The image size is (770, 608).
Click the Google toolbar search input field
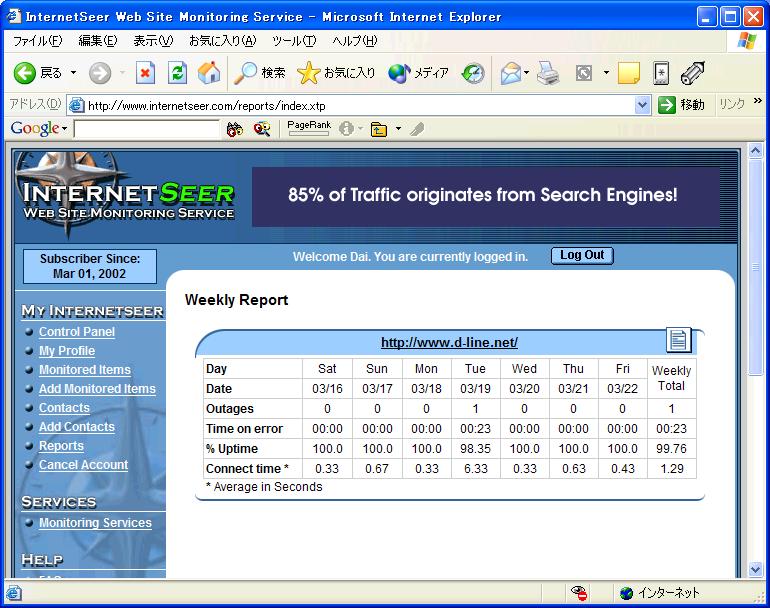[x=146, y=129]
